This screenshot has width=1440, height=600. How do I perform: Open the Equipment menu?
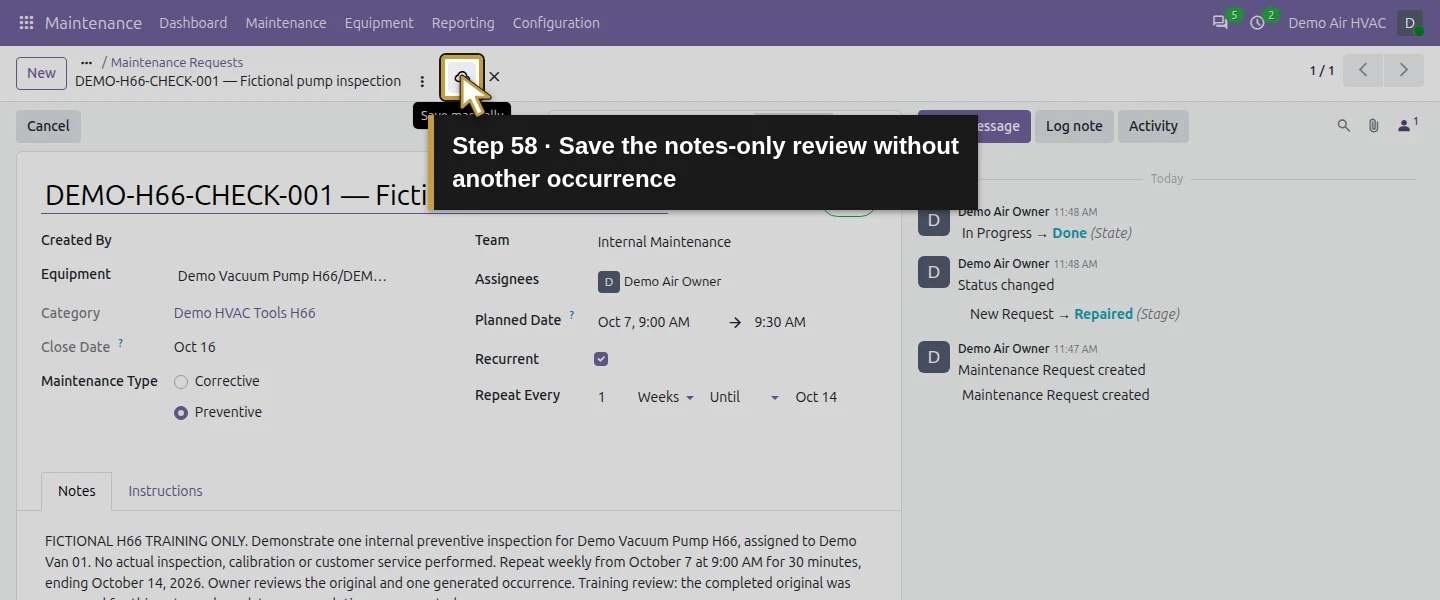click(x=379, y=23)
